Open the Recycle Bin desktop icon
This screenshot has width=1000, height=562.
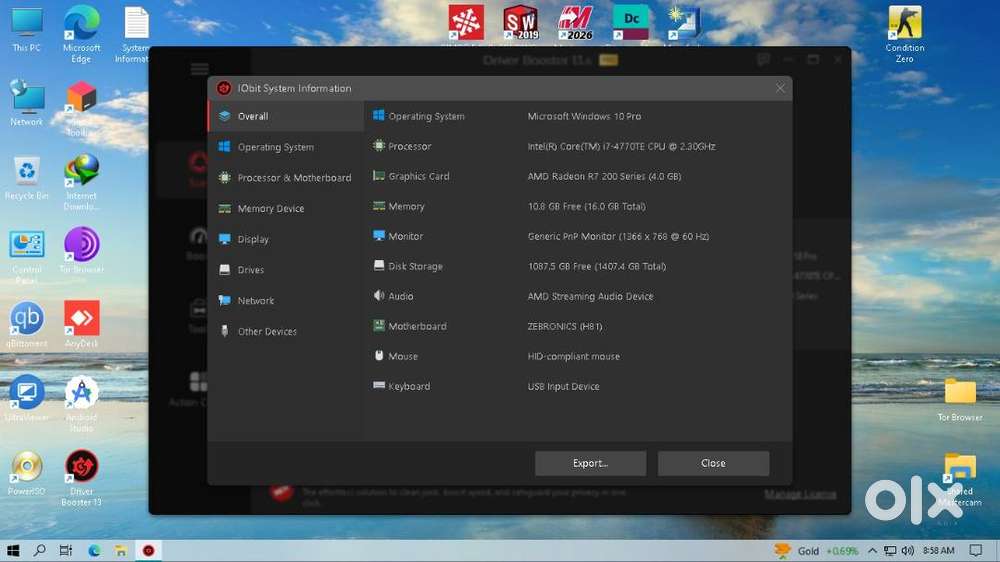coord(27,177)
